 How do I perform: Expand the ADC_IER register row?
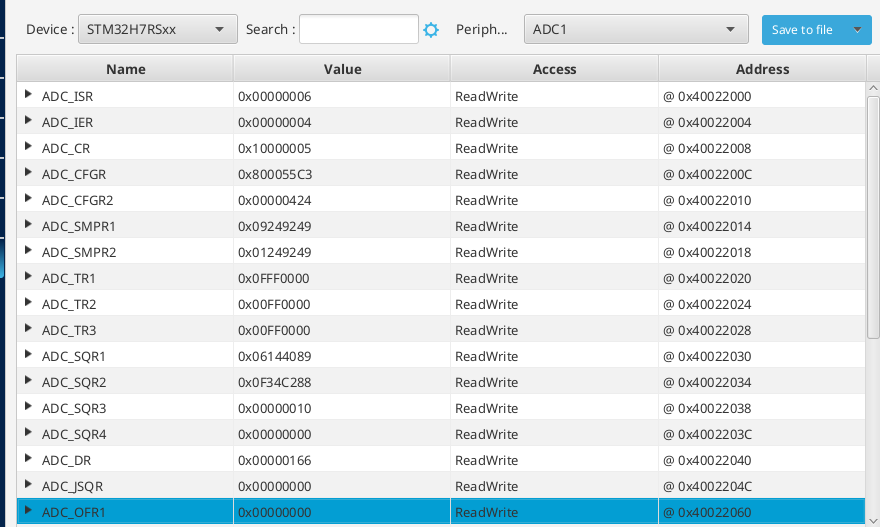pyautogui.click(x=28, y=120)
